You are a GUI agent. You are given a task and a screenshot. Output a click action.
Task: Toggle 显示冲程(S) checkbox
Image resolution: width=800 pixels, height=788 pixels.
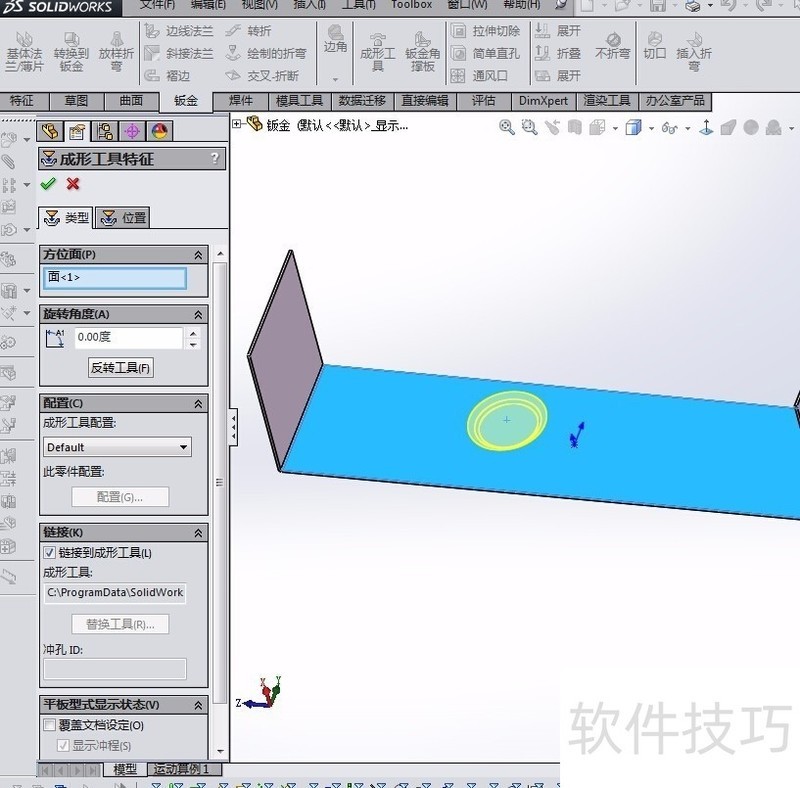point(63,745)
